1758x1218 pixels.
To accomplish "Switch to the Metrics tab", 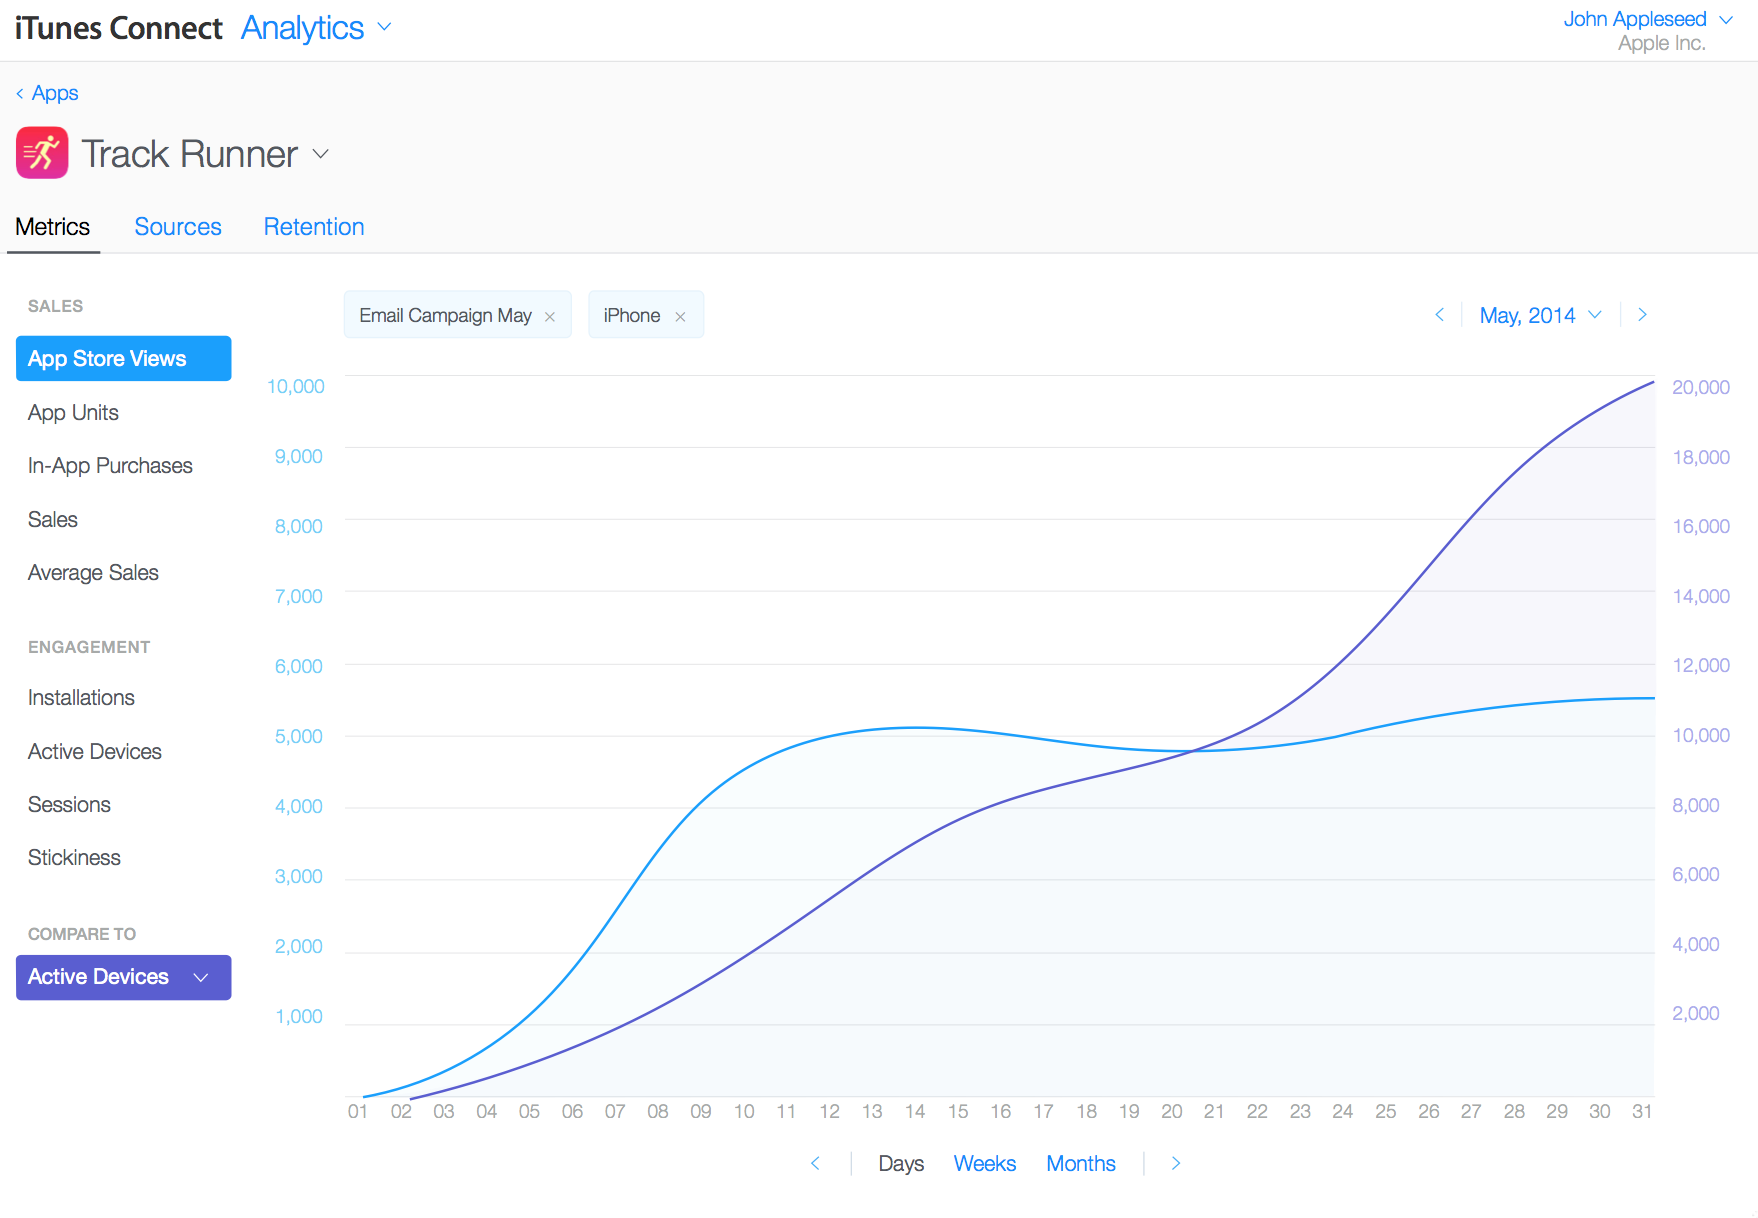I will pos(53,227).
